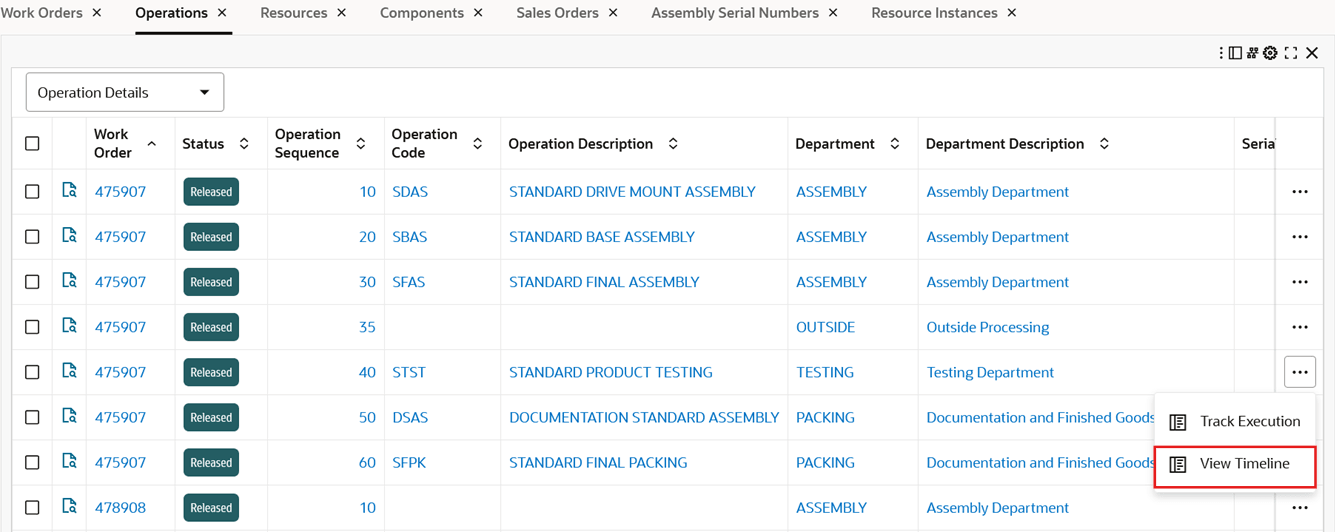Viewport: 1335px width, 532px height.
Task: Switch to the Resources tab
Action: (294, 13)
